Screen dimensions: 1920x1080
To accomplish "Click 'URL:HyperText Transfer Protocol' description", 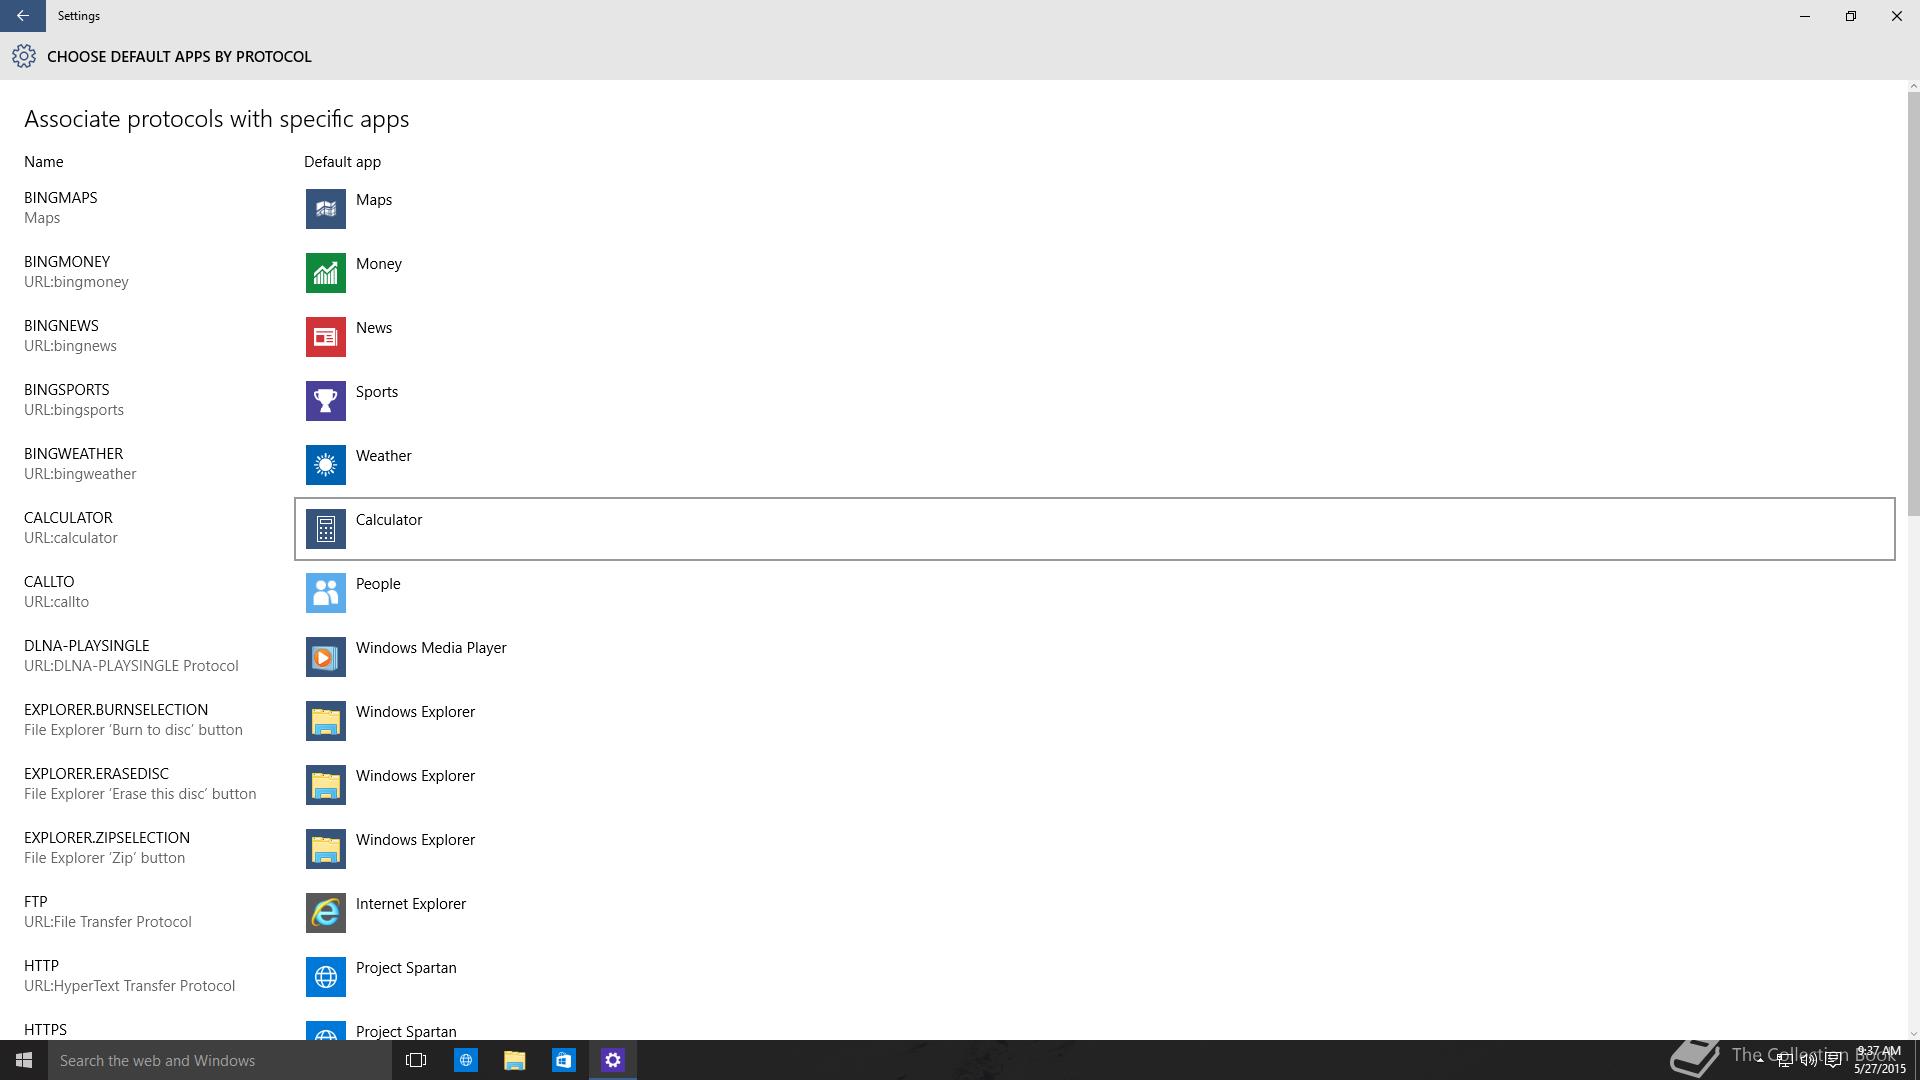I will (x=129, y=986).
